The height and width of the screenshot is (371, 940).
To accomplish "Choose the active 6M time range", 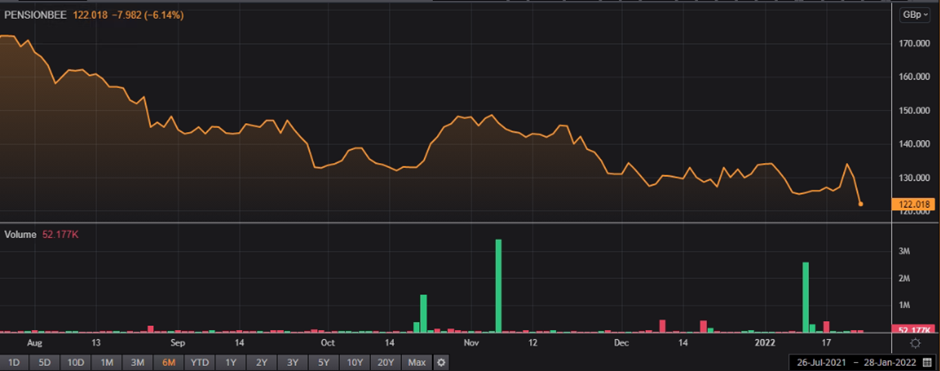I will click(168, 363).
